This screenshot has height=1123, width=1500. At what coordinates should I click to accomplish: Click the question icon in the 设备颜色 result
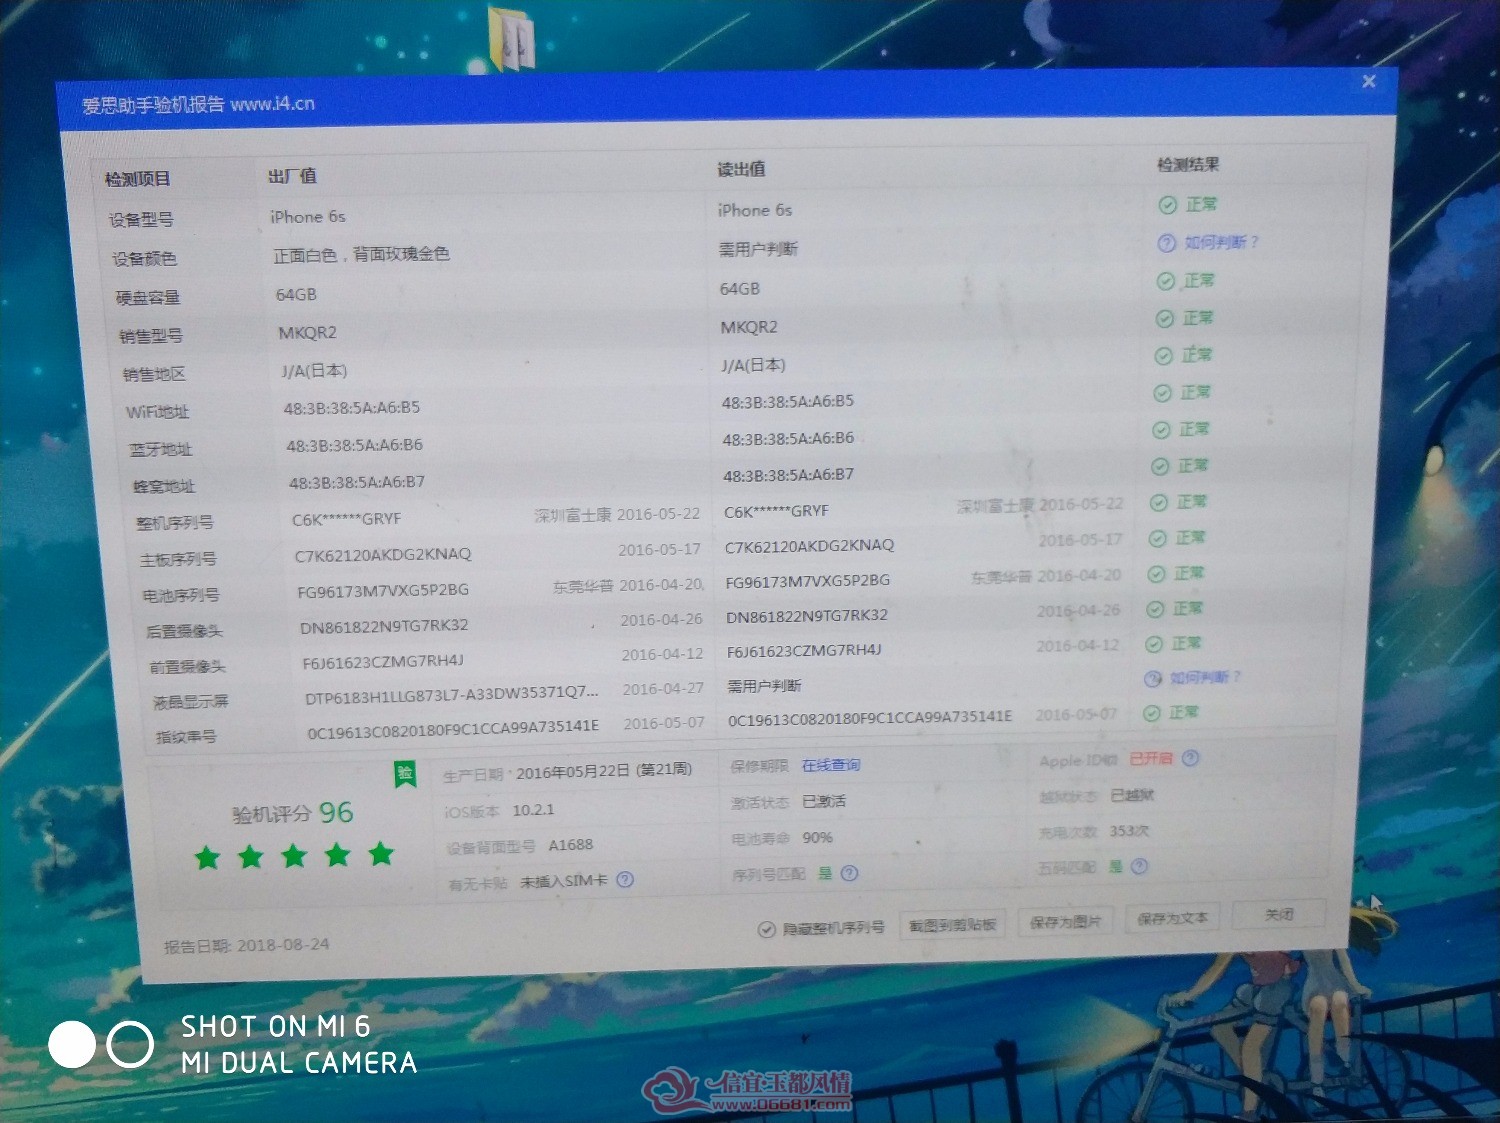[x=1166, y=243]
